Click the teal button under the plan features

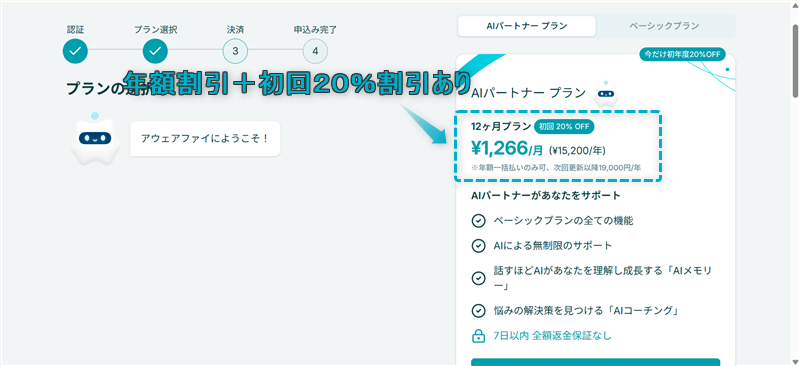[595, 362]
